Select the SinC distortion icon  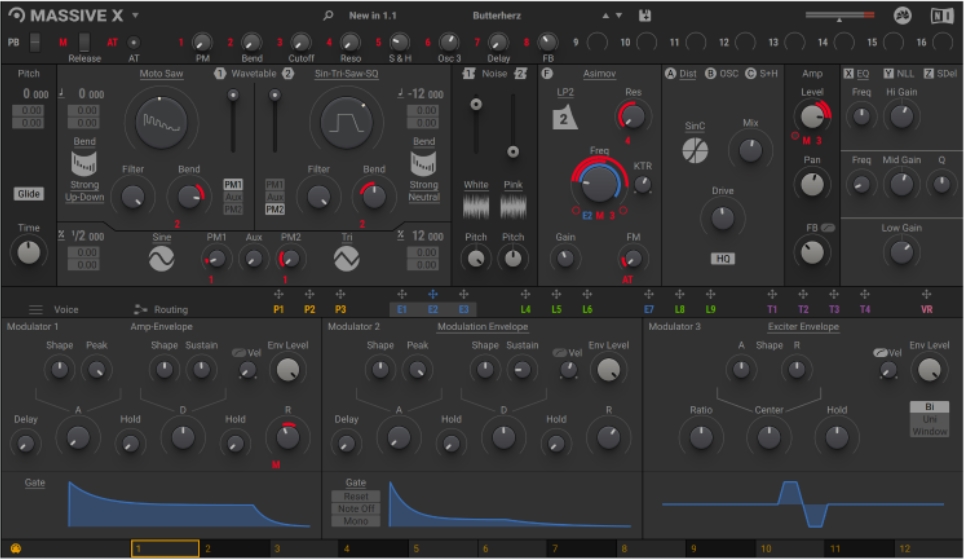[695, 151]
